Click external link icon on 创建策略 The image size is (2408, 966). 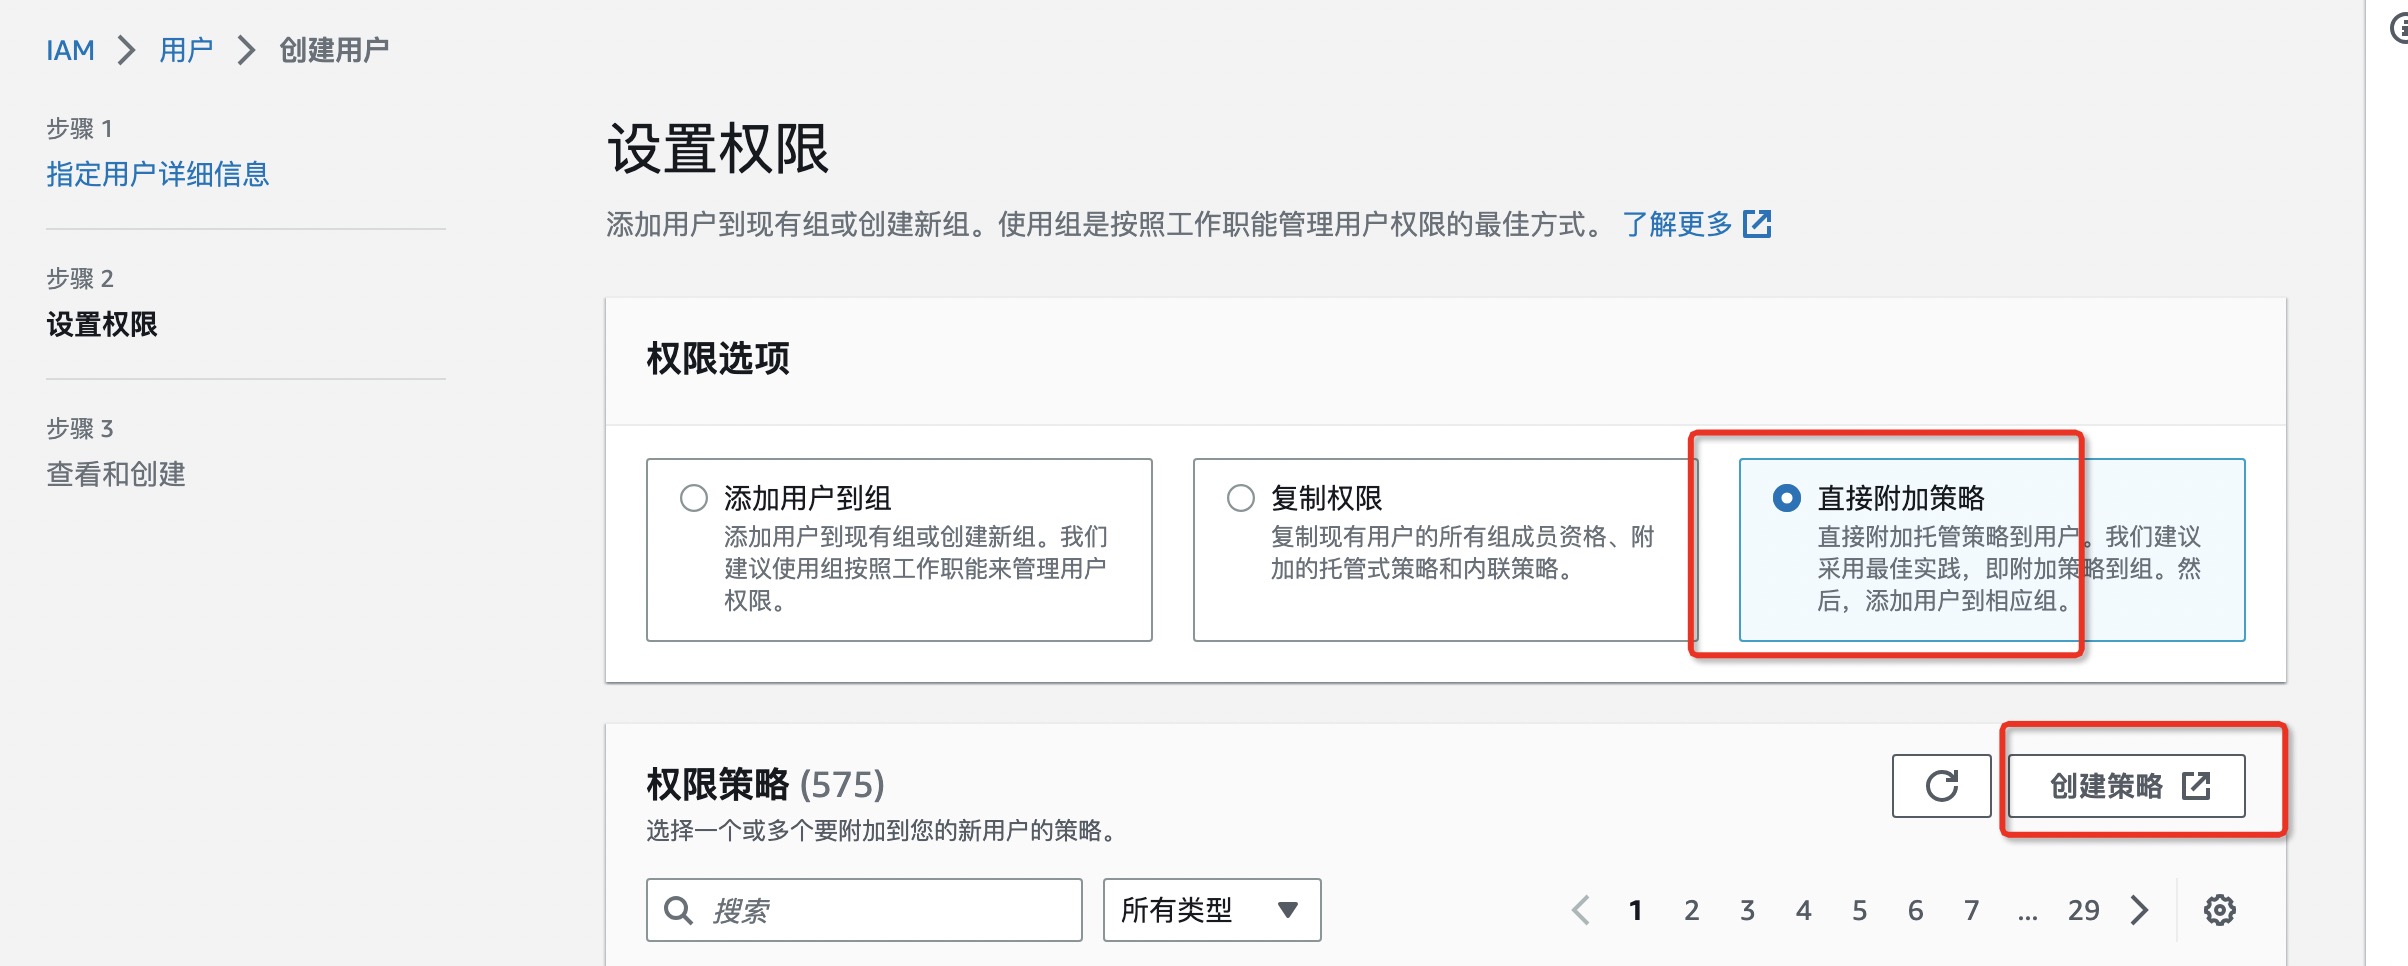pyautogui.click(x=2196, y=786)
